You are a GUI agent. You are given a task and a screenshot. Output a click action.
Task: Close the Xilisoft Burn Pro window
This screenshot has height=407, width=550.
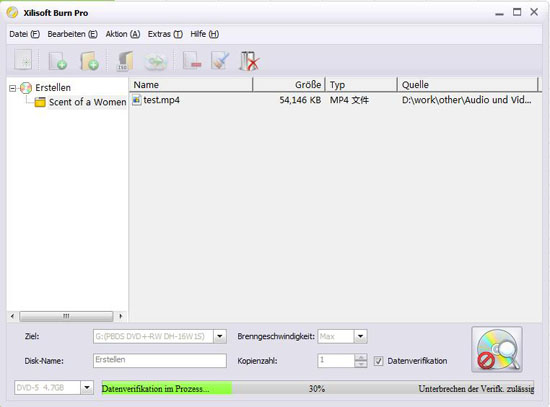(x=534, y=12)
